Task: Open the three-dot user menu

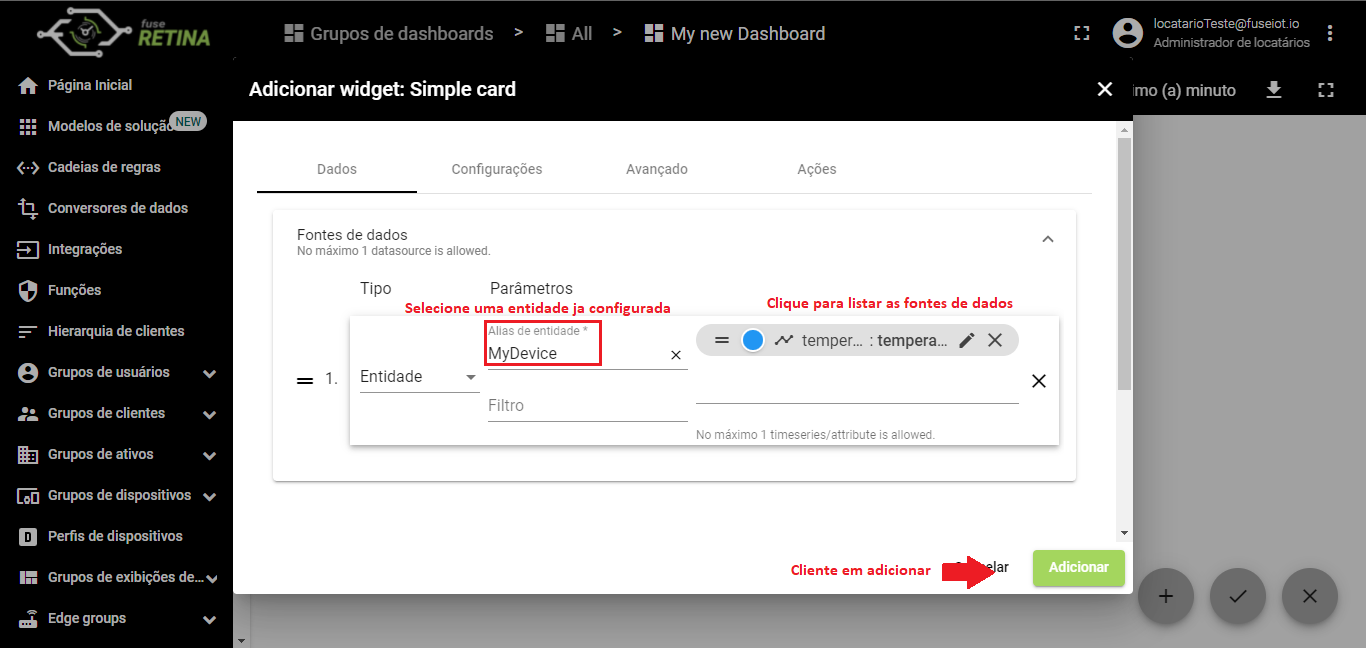Action: [x=1330, y=33]
